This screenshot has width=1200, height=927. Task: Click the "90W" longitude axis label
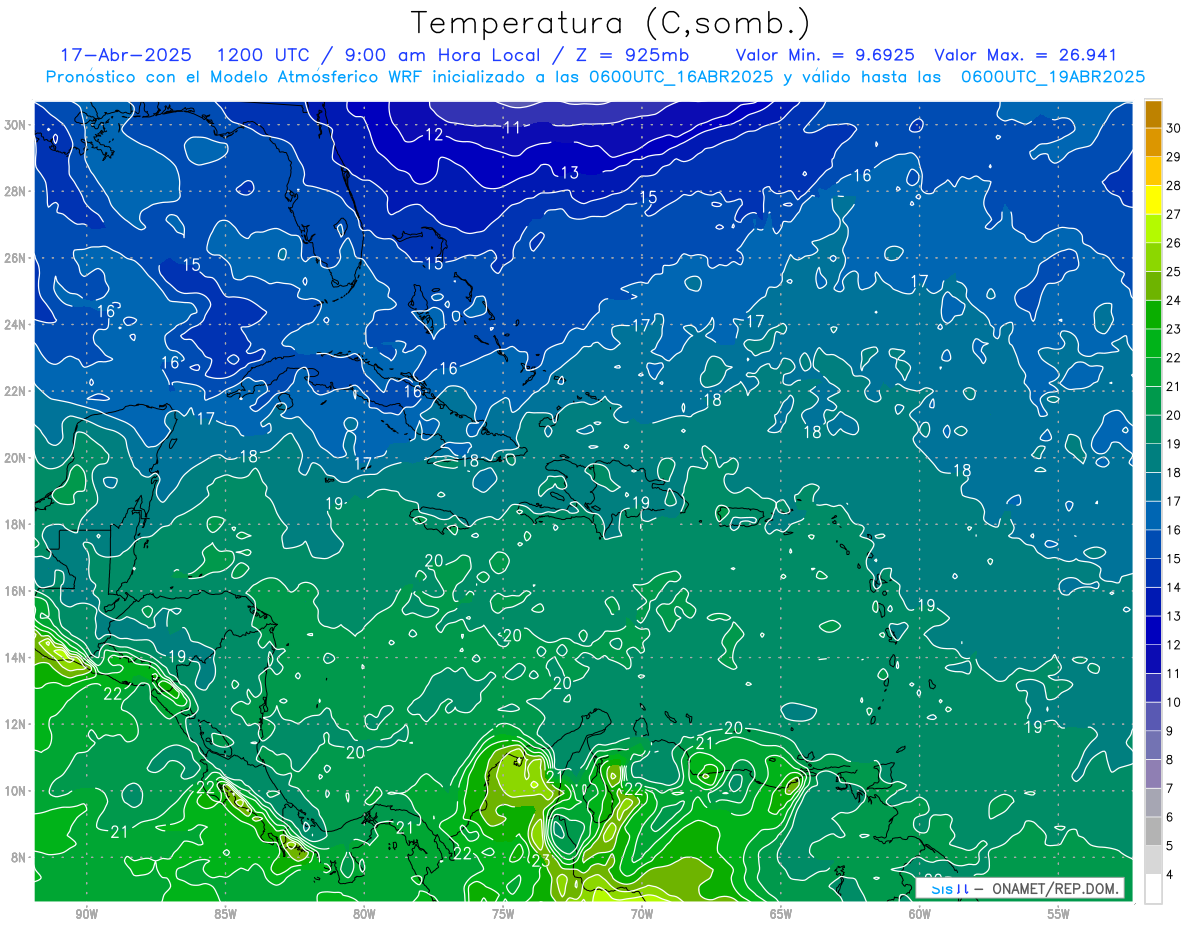click(86, 914)
